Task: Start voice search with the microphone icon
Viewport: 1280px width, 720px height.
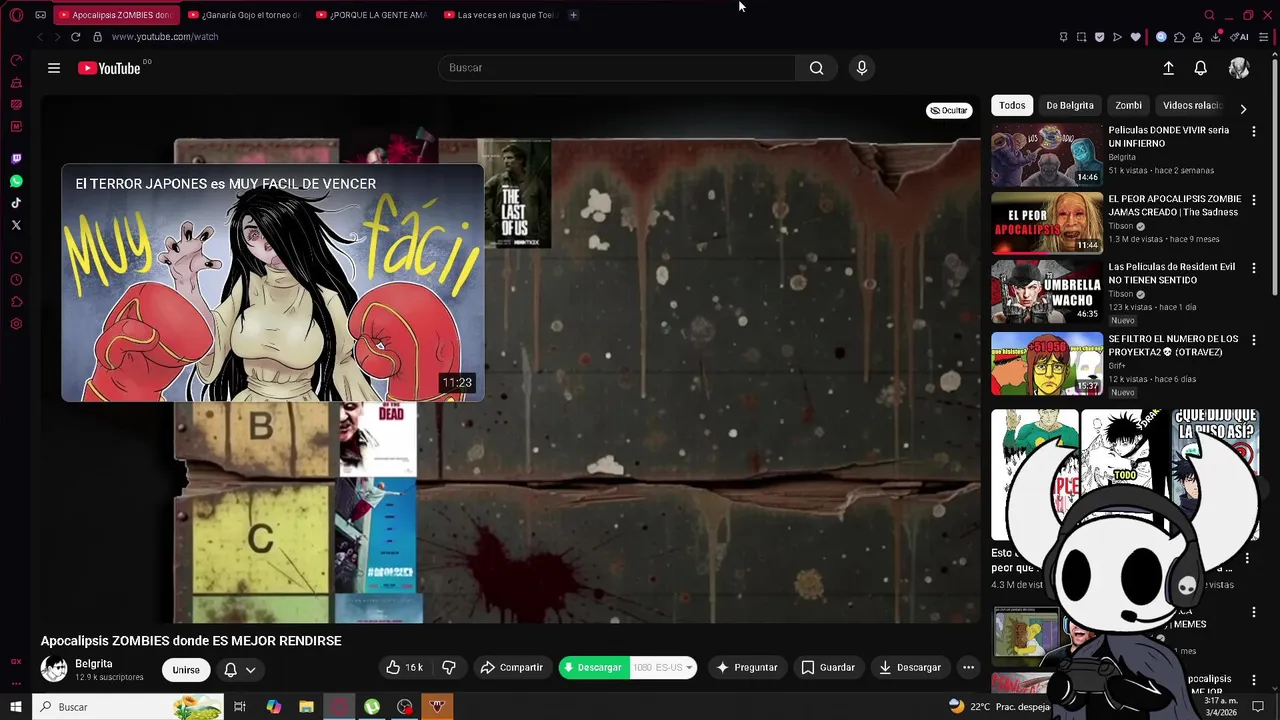Action: [862, 68]
